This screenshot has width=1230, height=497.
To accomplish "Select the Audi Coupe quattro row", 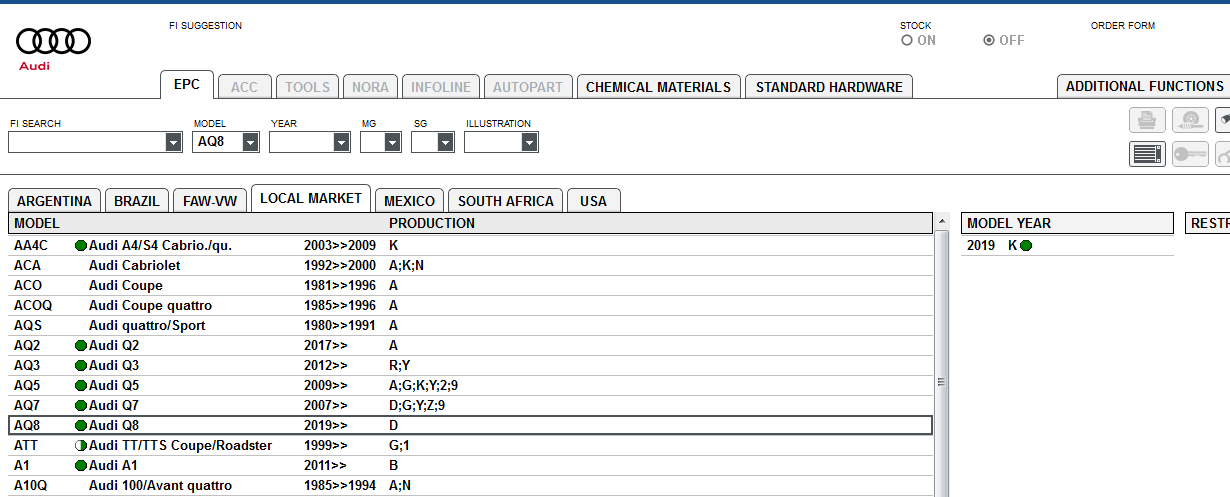I will [x=470, y=305].
